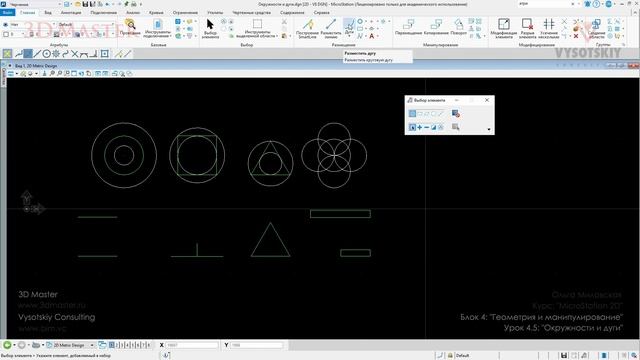640x360 pixels.
Task: Select perpendicular snap mode icon
Action: (x=94, y=53)
